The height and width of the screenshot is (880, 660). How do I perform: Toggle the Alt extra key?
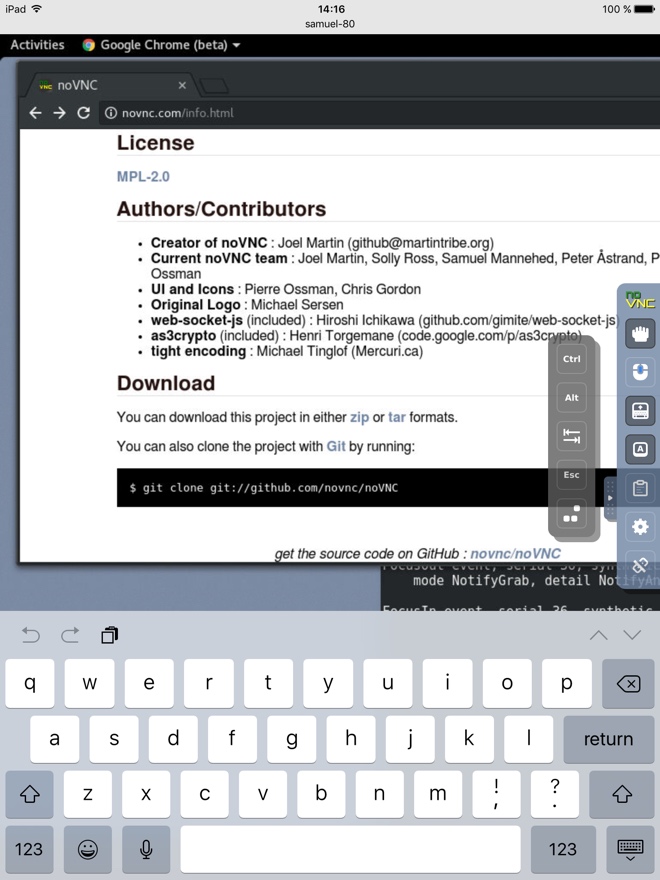(x=571, y=397)
